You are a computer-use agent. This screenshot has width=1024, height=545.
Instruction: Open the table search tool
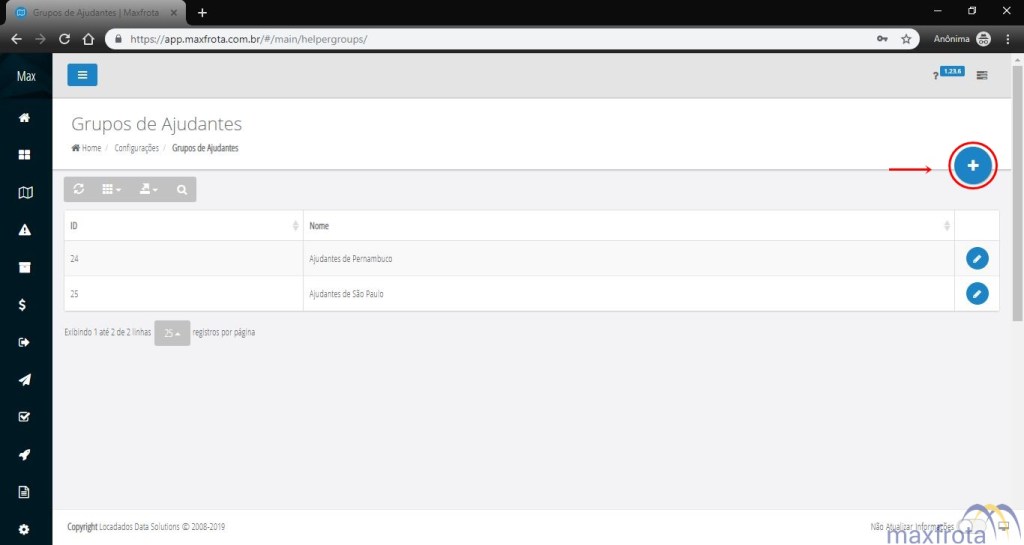(181, 189)
